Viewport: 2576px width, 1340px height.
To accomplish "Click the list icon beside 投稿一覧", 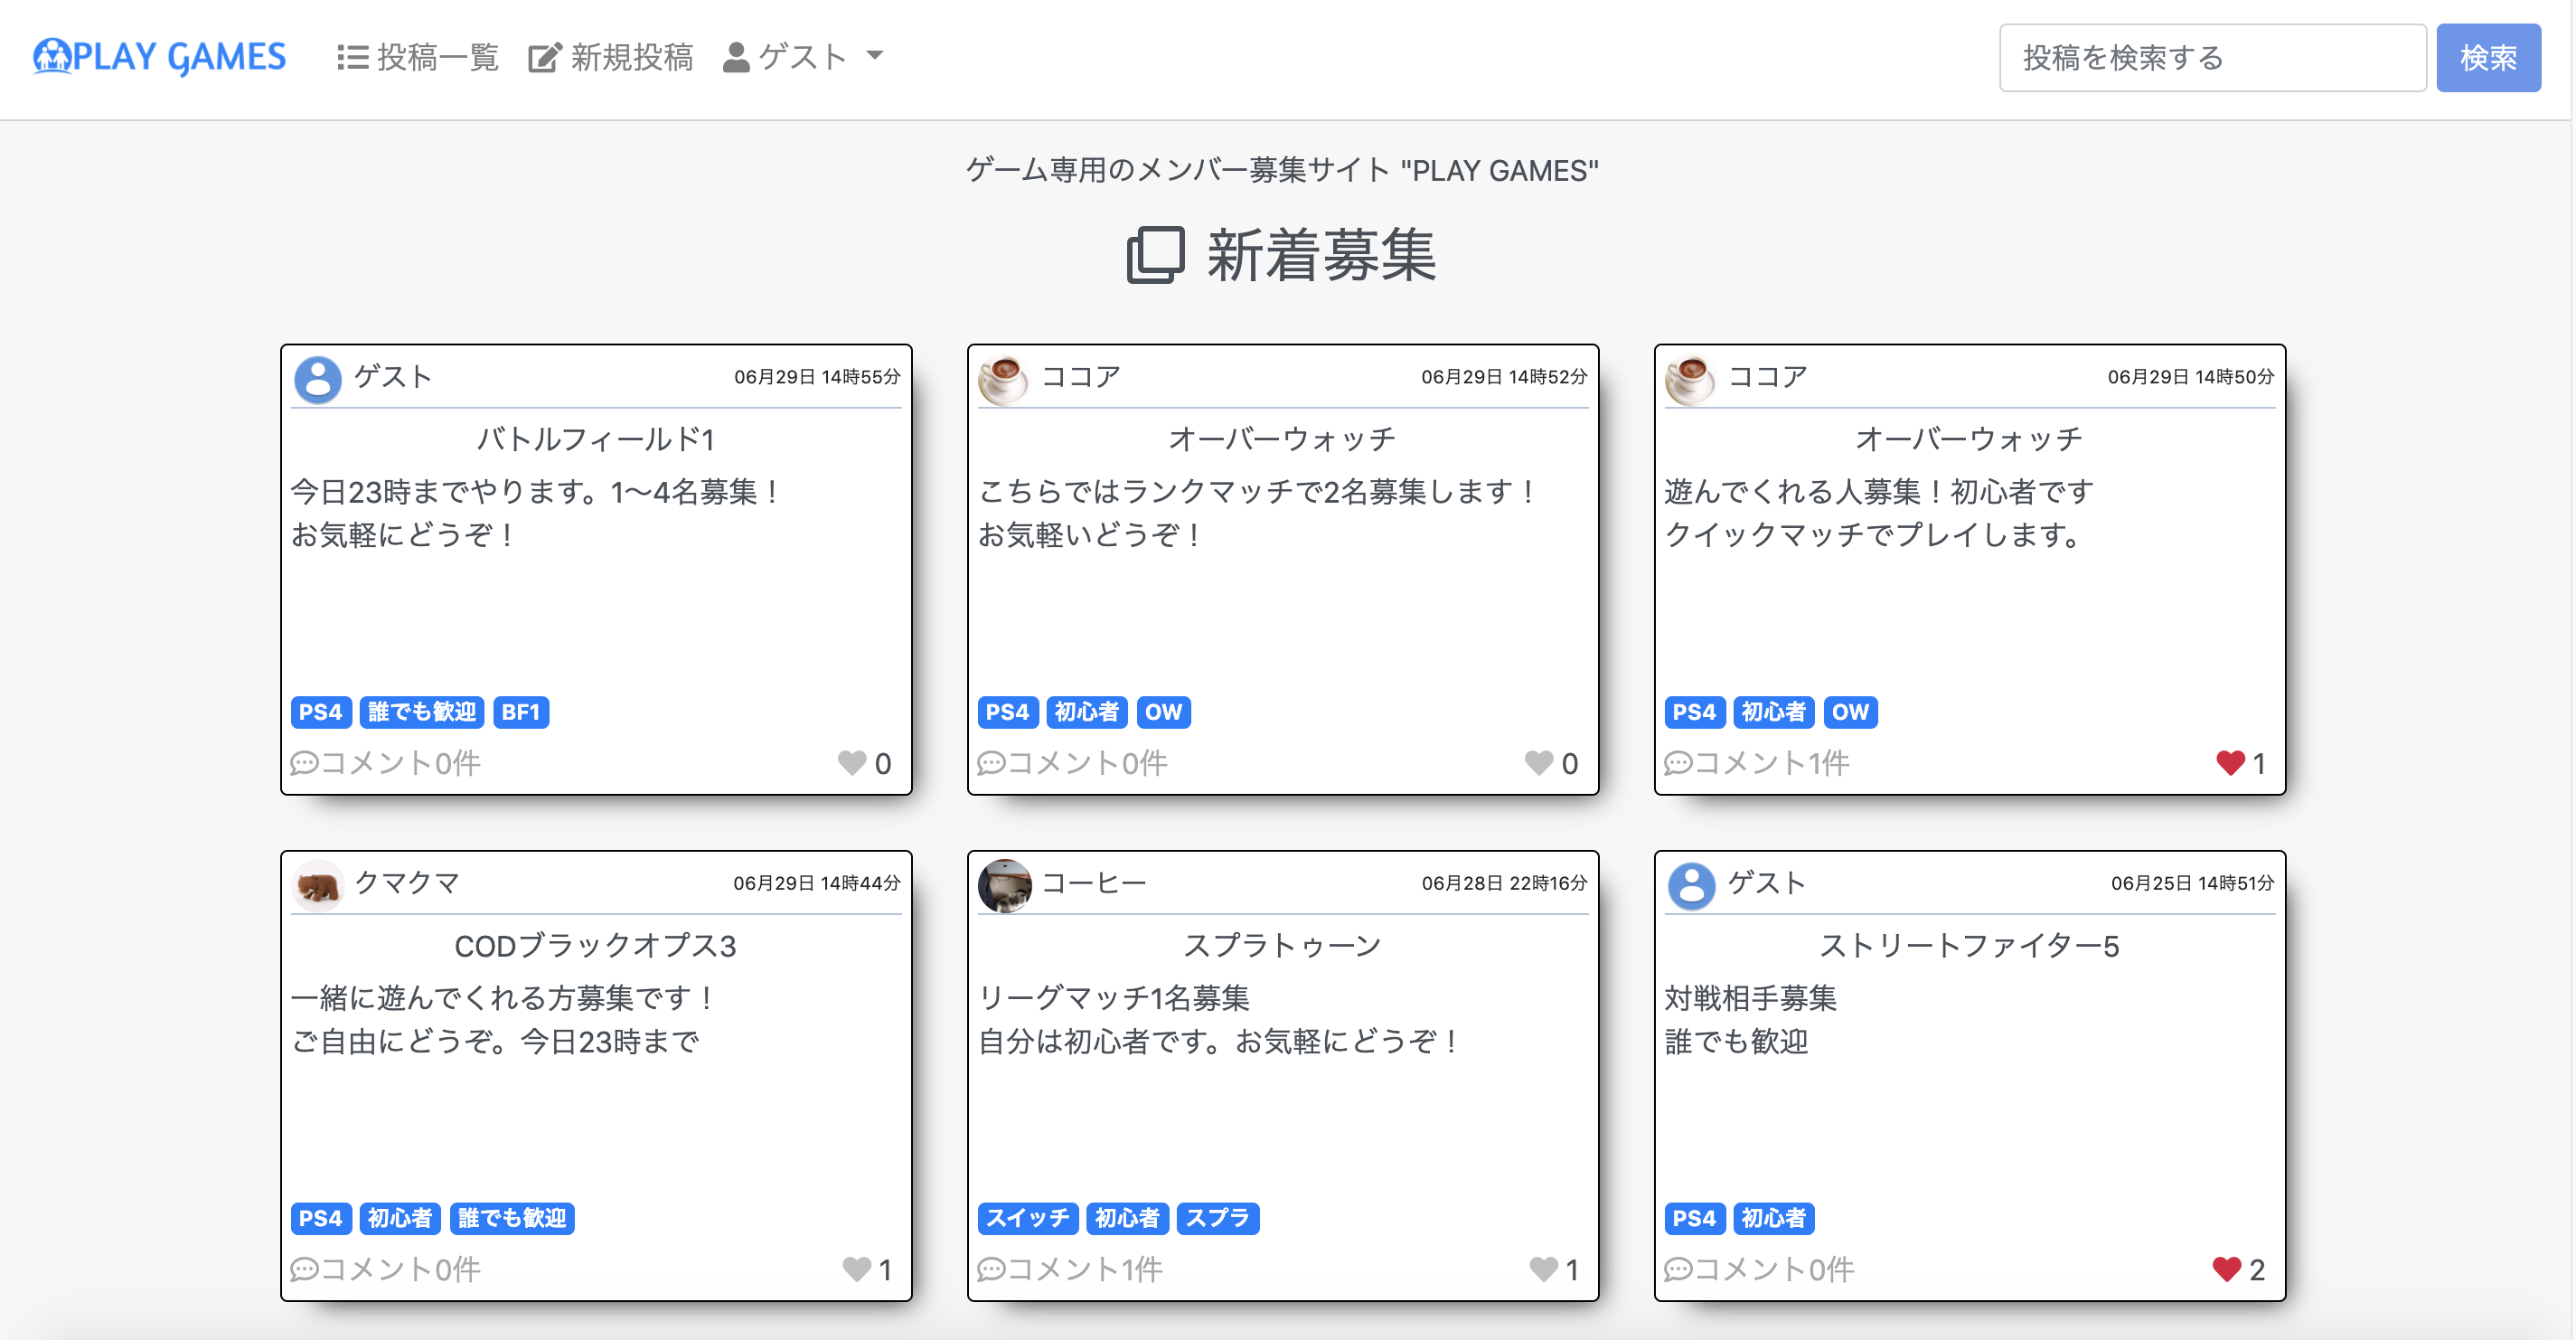I will pos(352,56).
